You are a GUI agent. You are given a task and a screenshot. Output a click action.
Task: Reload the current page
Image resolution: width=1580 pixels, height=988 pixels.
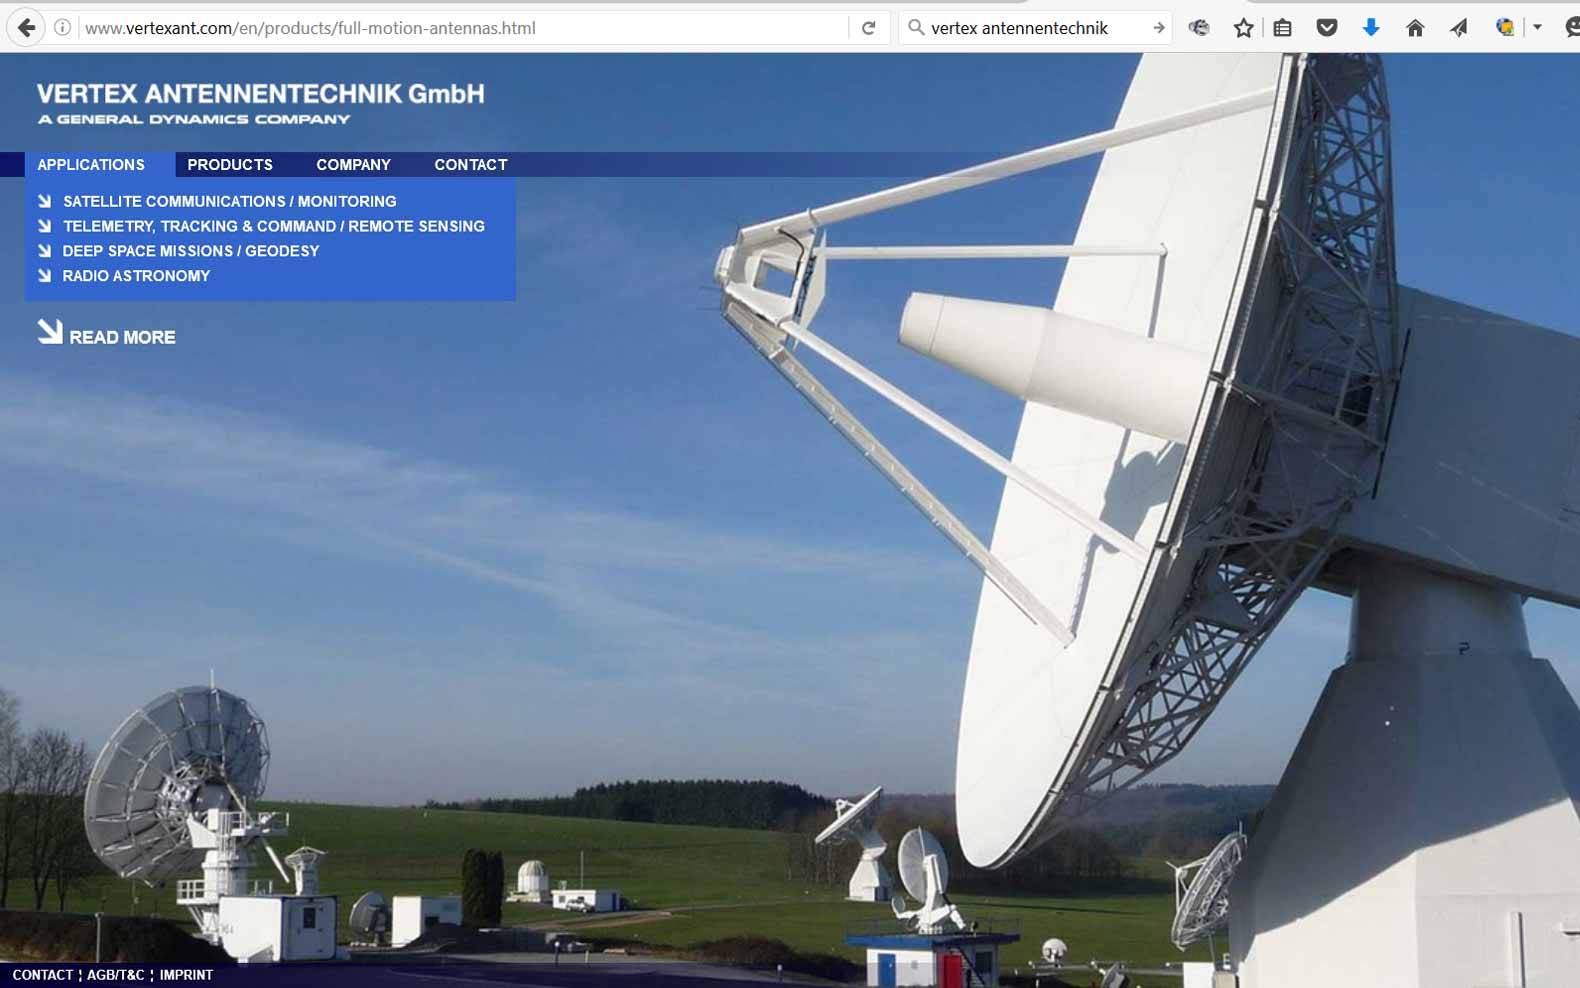[x=868, y=28]
